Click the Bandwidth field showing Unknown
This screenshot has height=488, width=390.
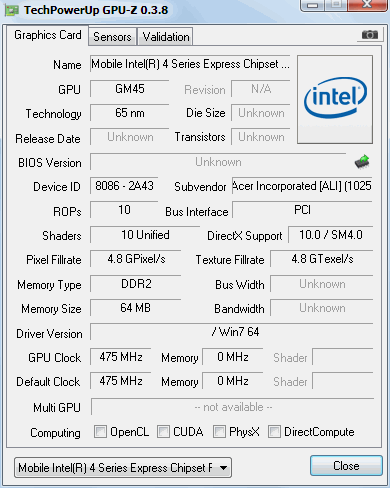point(322,308)
